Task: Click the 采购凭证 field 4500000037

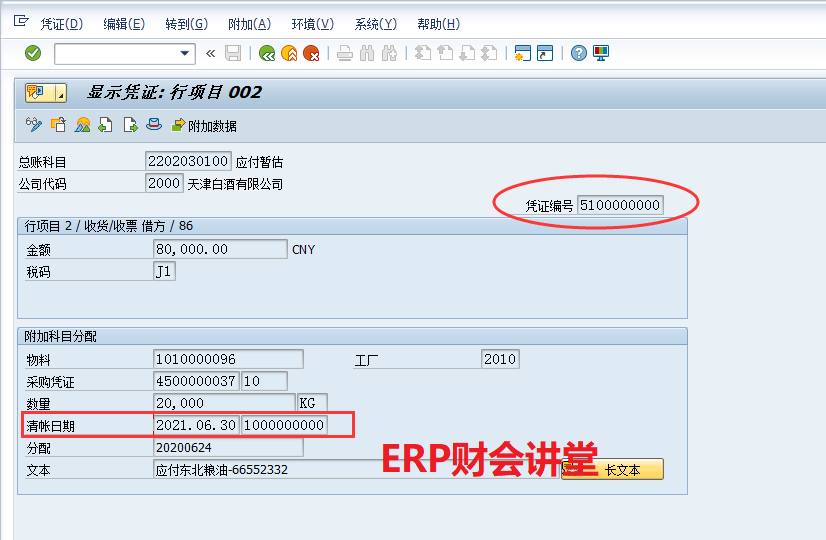Action: (x=196, y=381)
